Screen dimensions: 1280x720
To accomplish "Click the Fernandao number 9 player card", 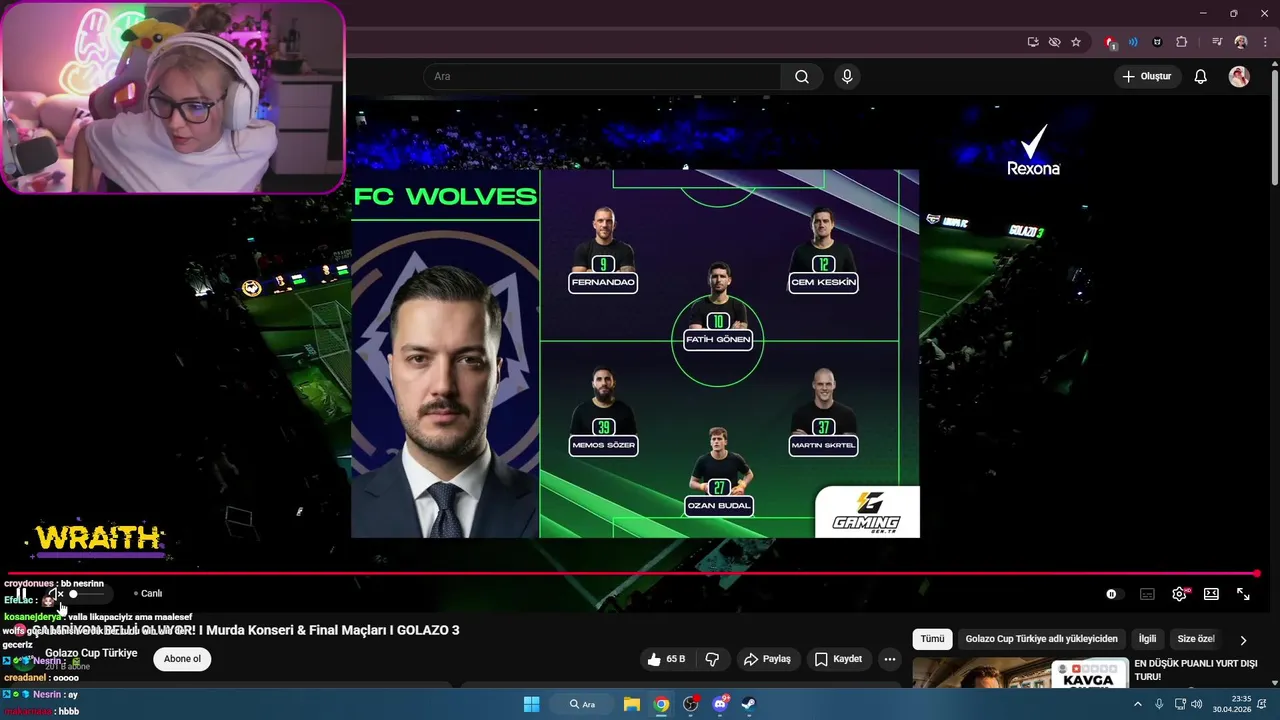I will click(603, 249).
